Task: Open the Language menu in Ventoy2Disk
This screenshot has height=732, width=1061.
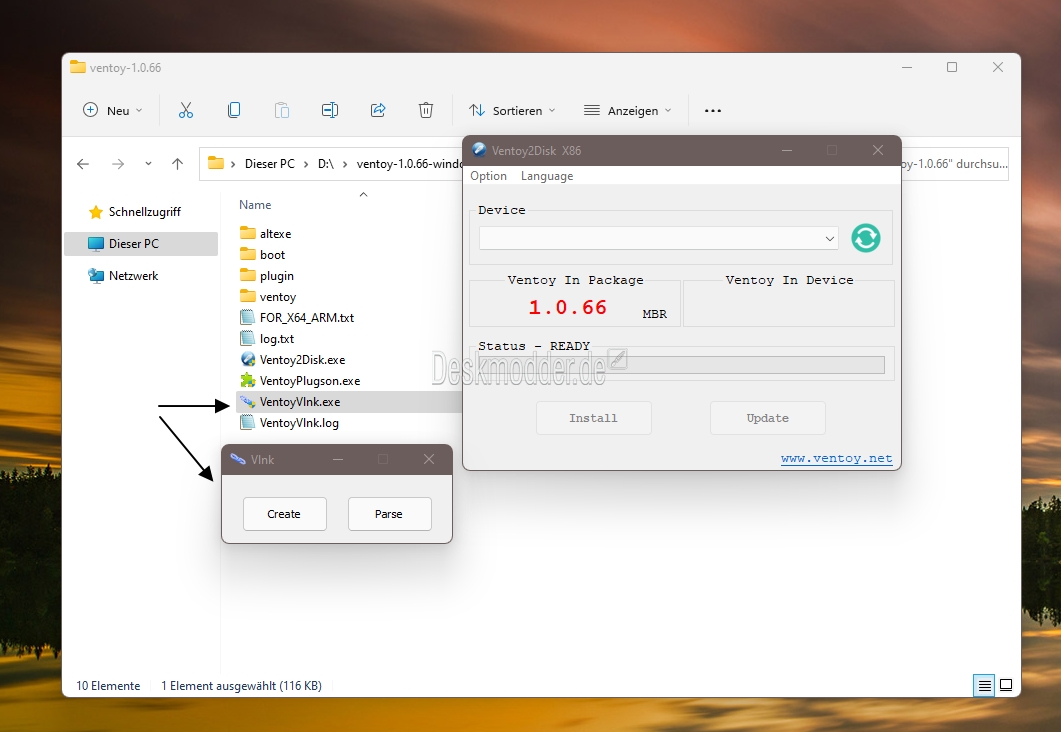Action: (x=547, y=176)
